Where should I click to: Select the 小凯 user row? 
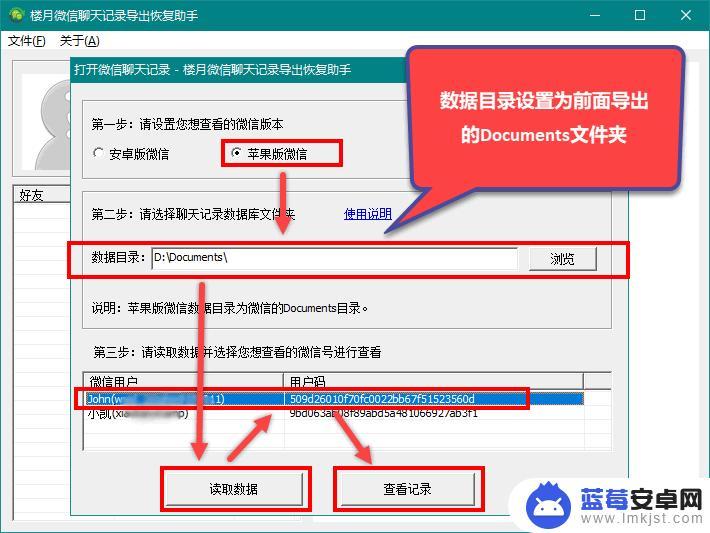tap(333, 413)
